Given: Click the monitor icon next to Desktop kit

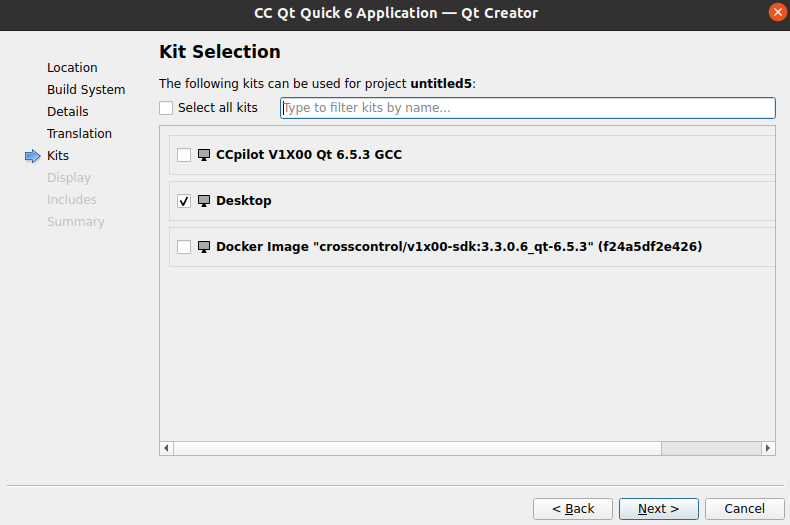Looking at the screenshot, I should 204,201.
